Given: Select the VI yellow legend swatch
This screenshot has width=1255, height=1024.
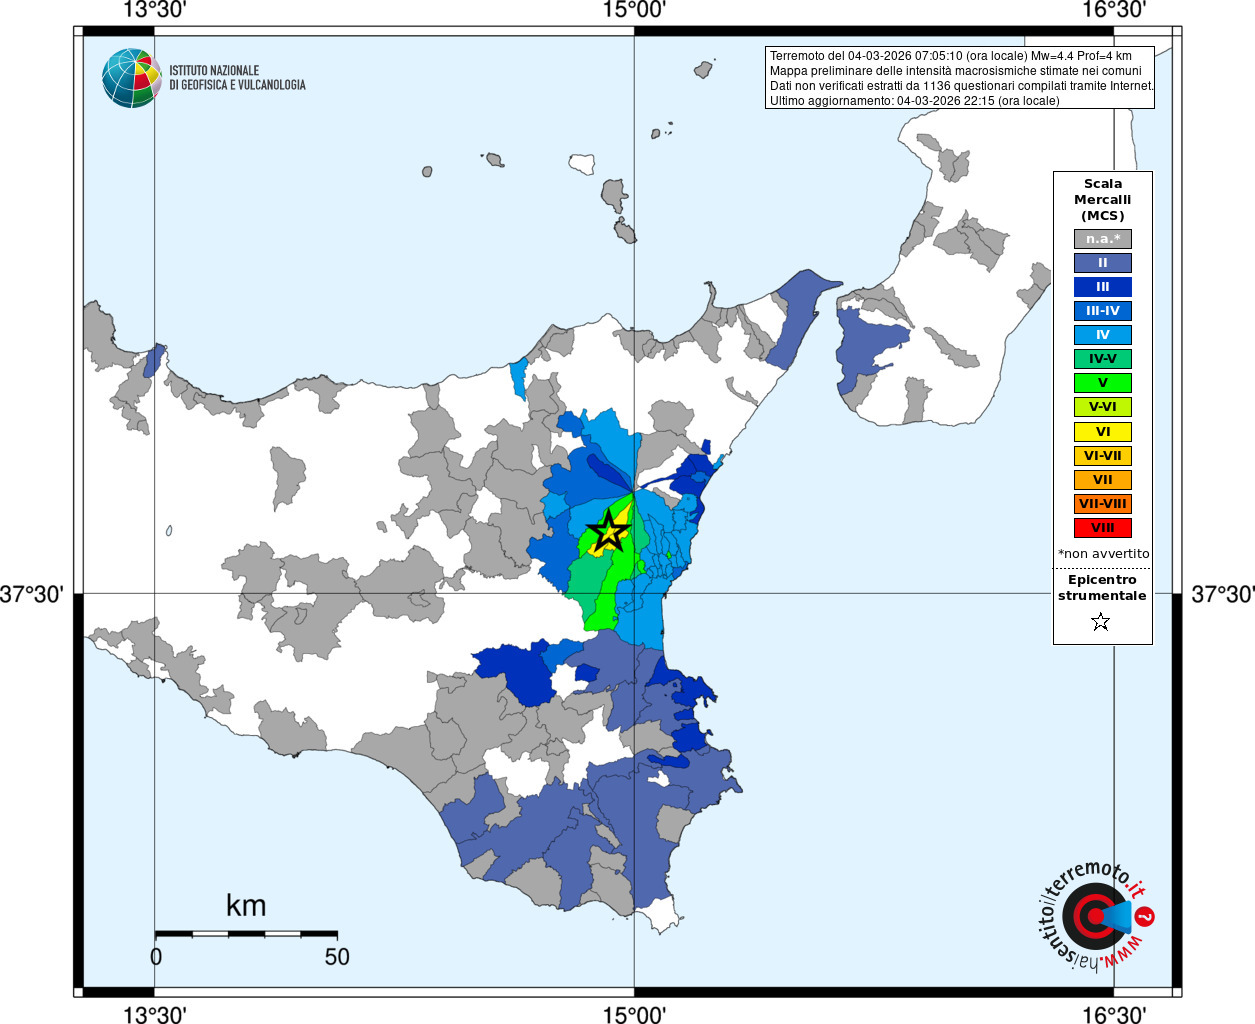Looking at the screenshot, I should pyautogui.click(x=1103, y=432).
